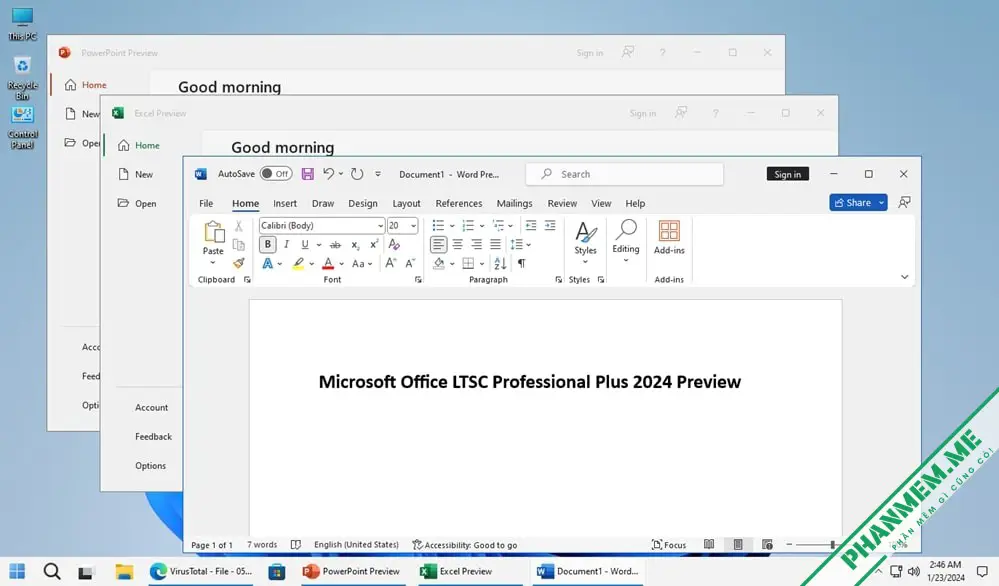
Task: Increase paragraph indent
Action: tap(550, 225)
